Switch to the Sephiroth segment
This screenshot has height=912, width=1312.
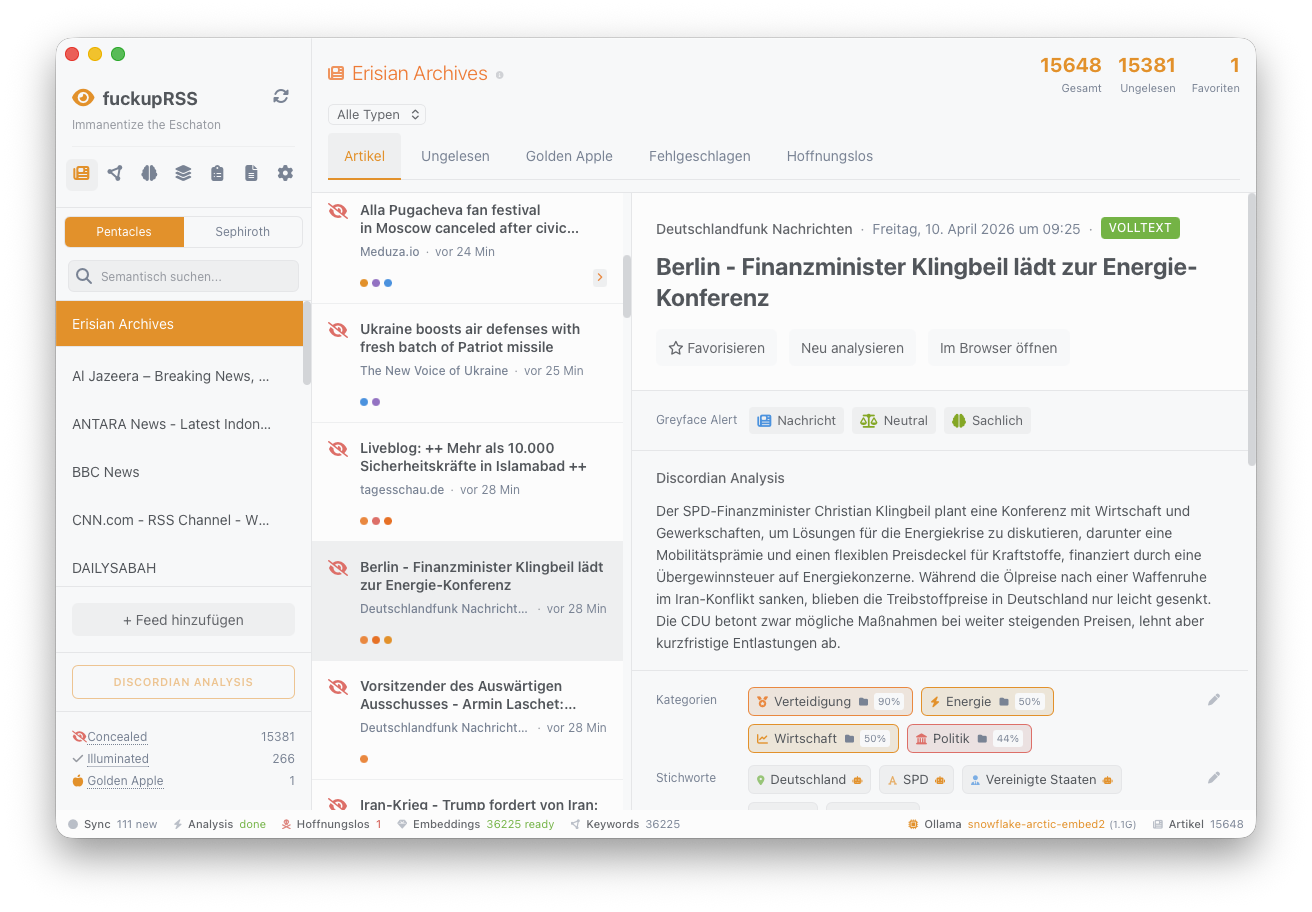[x=243, y=231]
